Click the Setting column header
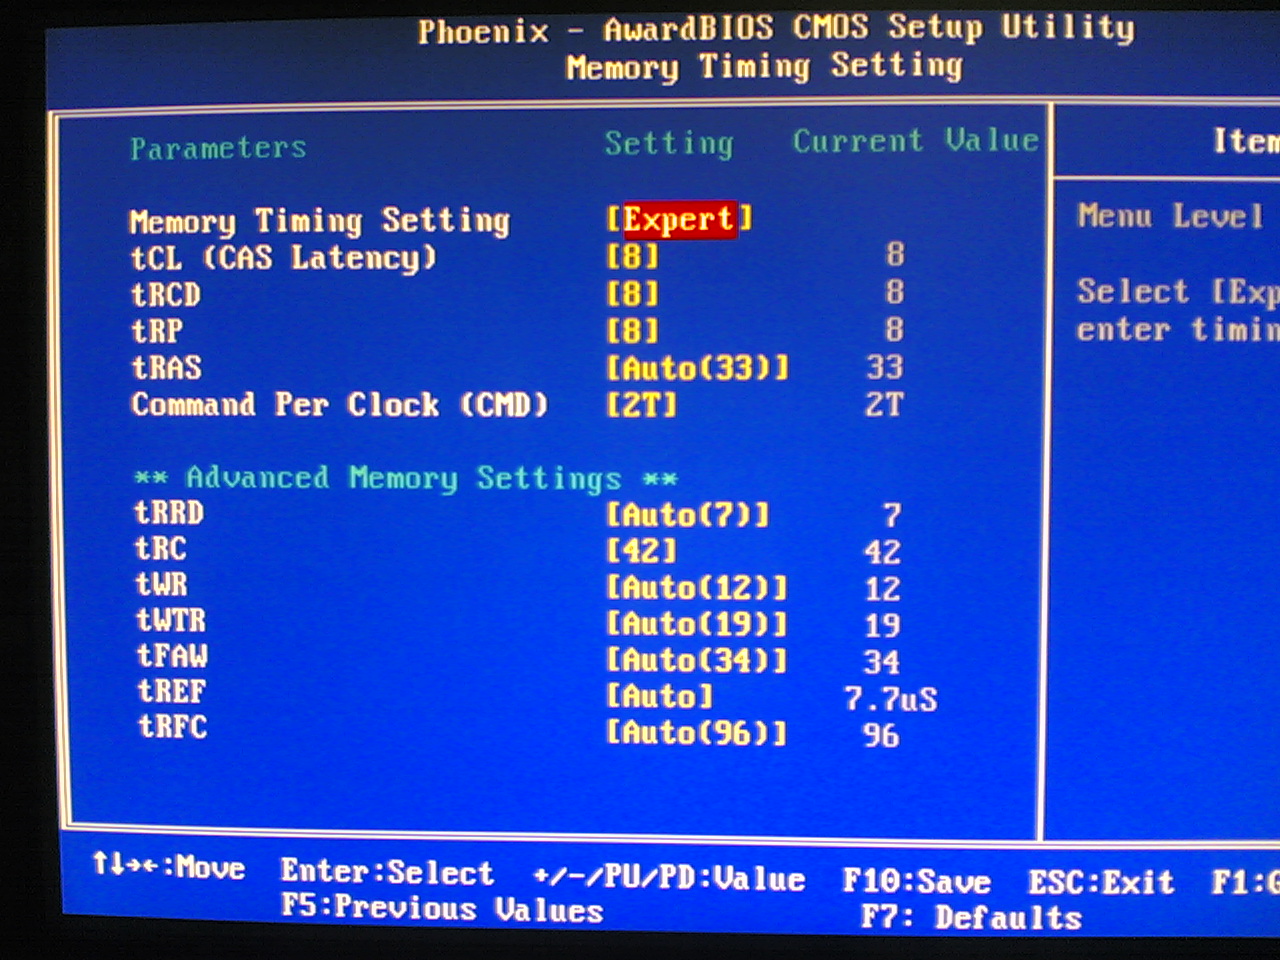This screenshot has width=1280, height=960. 669,144
